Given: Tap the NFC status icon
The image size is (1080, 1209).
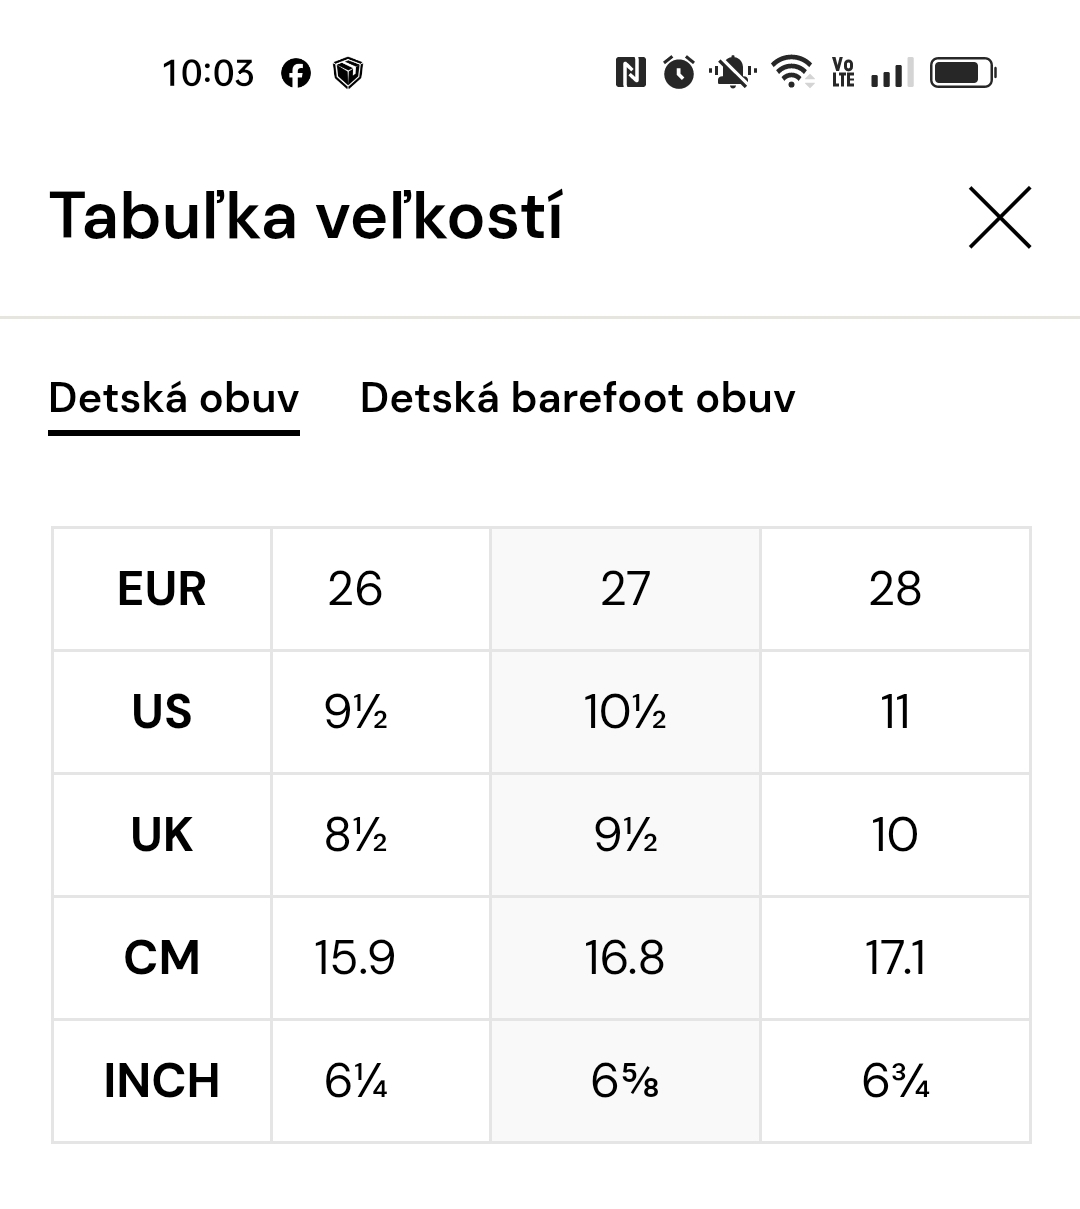Looking at the screenshot, I should (x=630, y=72).
